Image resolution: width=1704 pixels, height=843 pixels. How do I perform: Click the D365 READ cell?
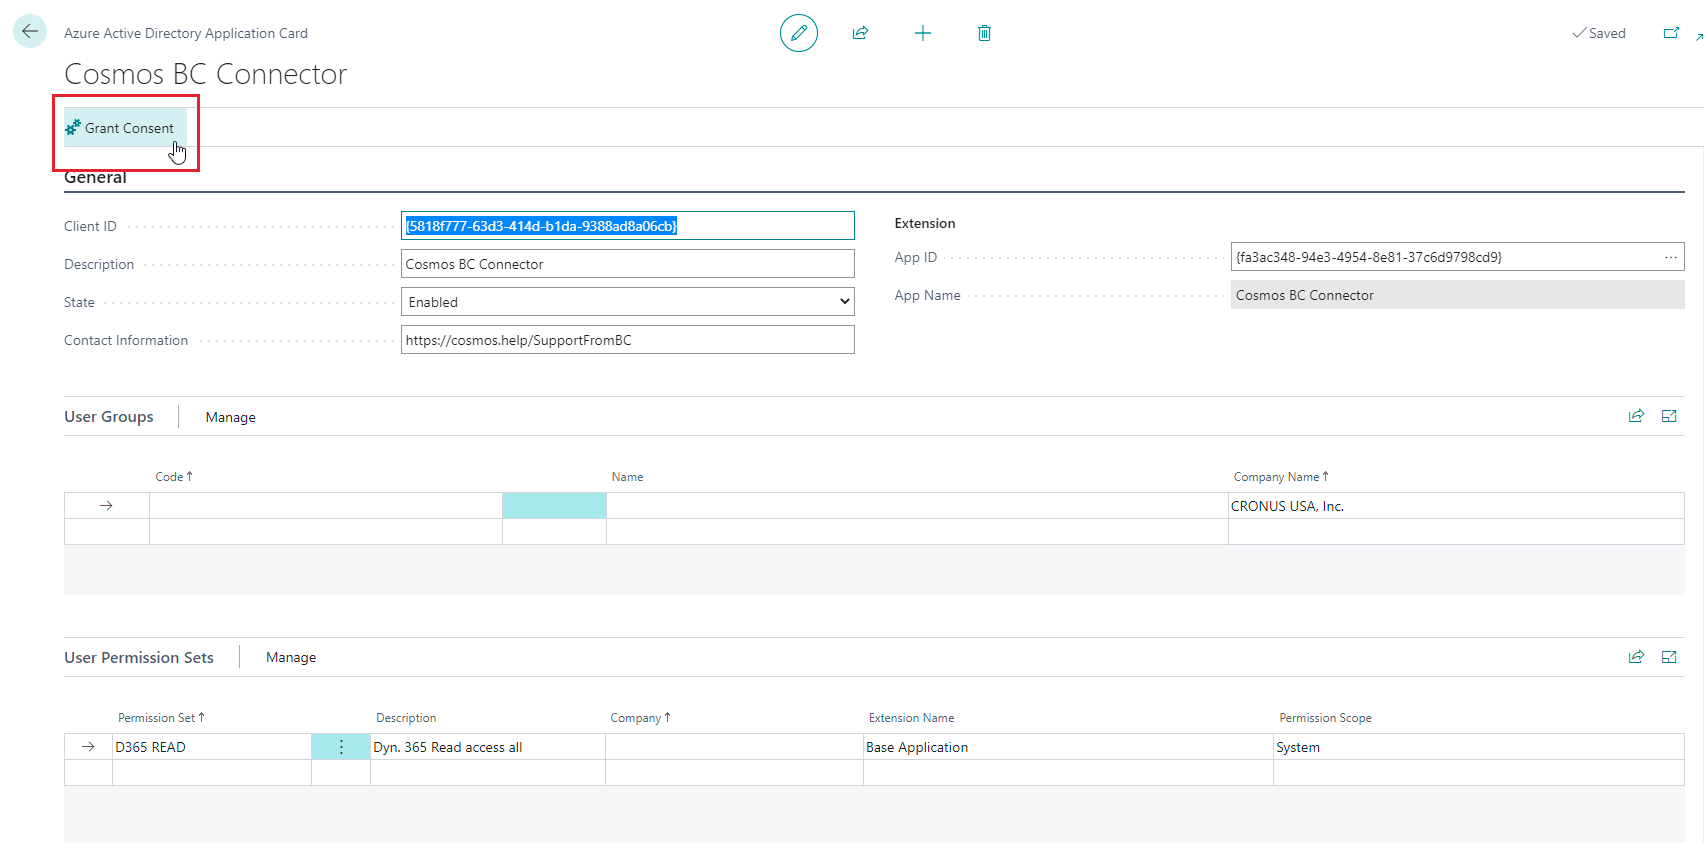(212, 747)
